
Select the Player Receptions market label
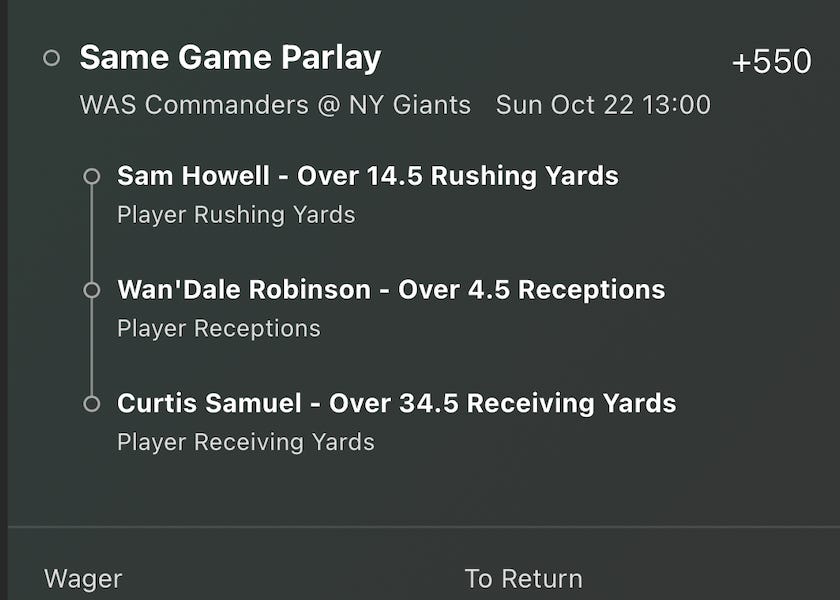click(x=217, y=328)
